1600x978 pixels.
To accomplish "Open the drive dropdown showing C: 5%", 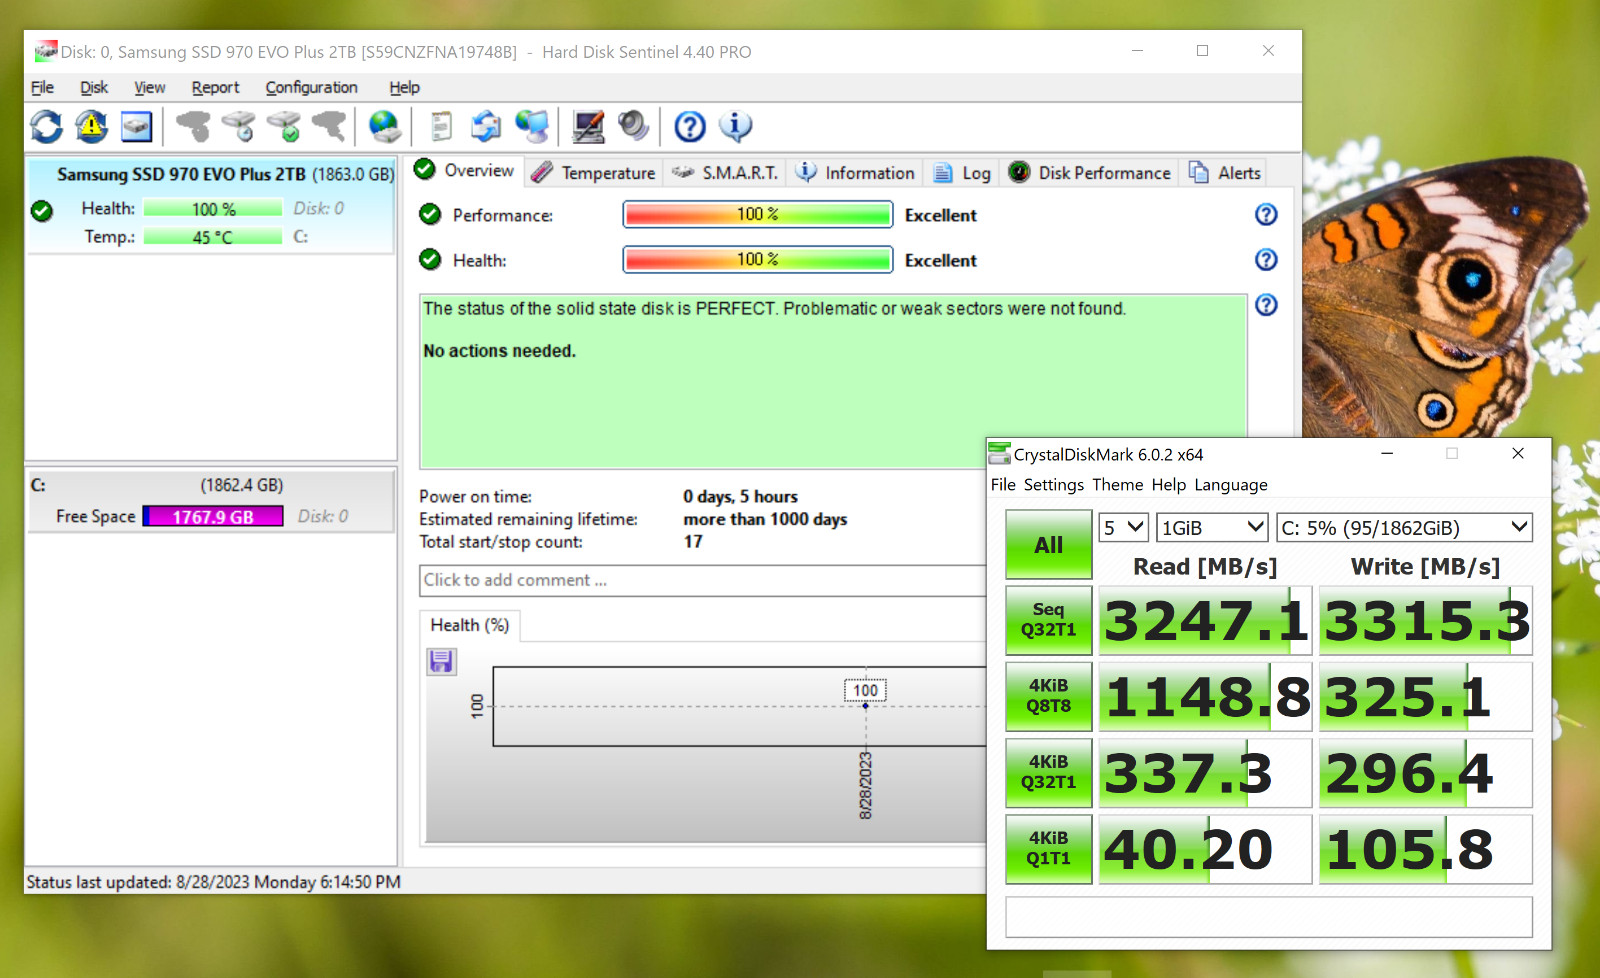I will point(1404,527).
